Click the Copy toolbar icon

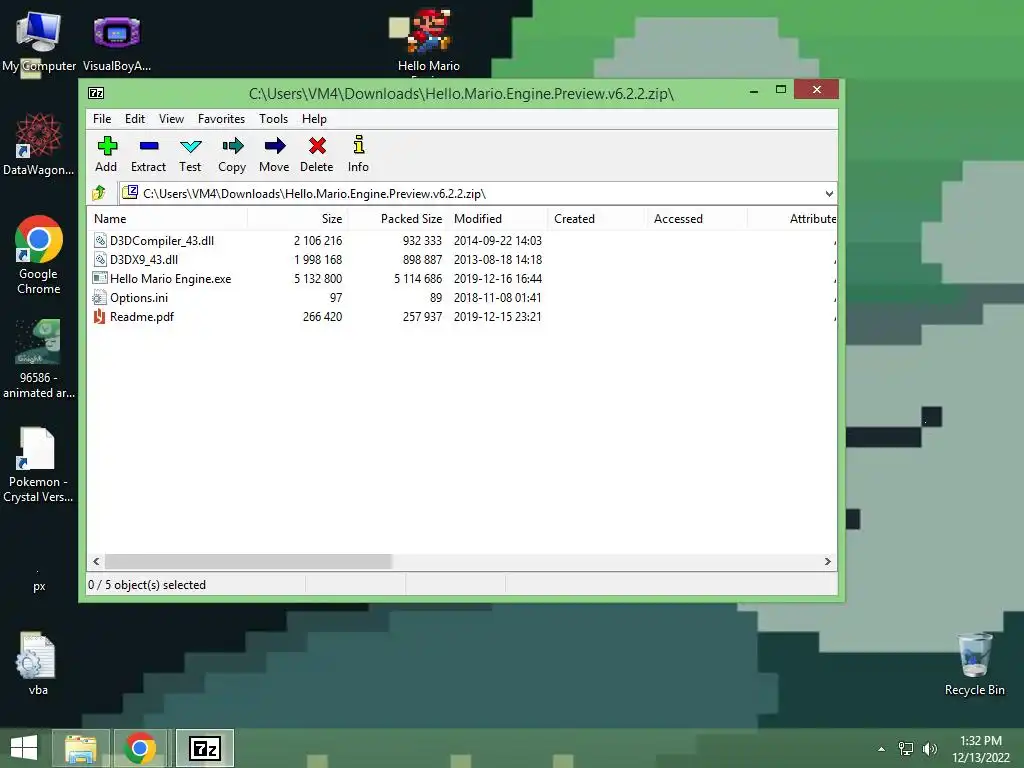pyautogui.click(x=232, y=146)
